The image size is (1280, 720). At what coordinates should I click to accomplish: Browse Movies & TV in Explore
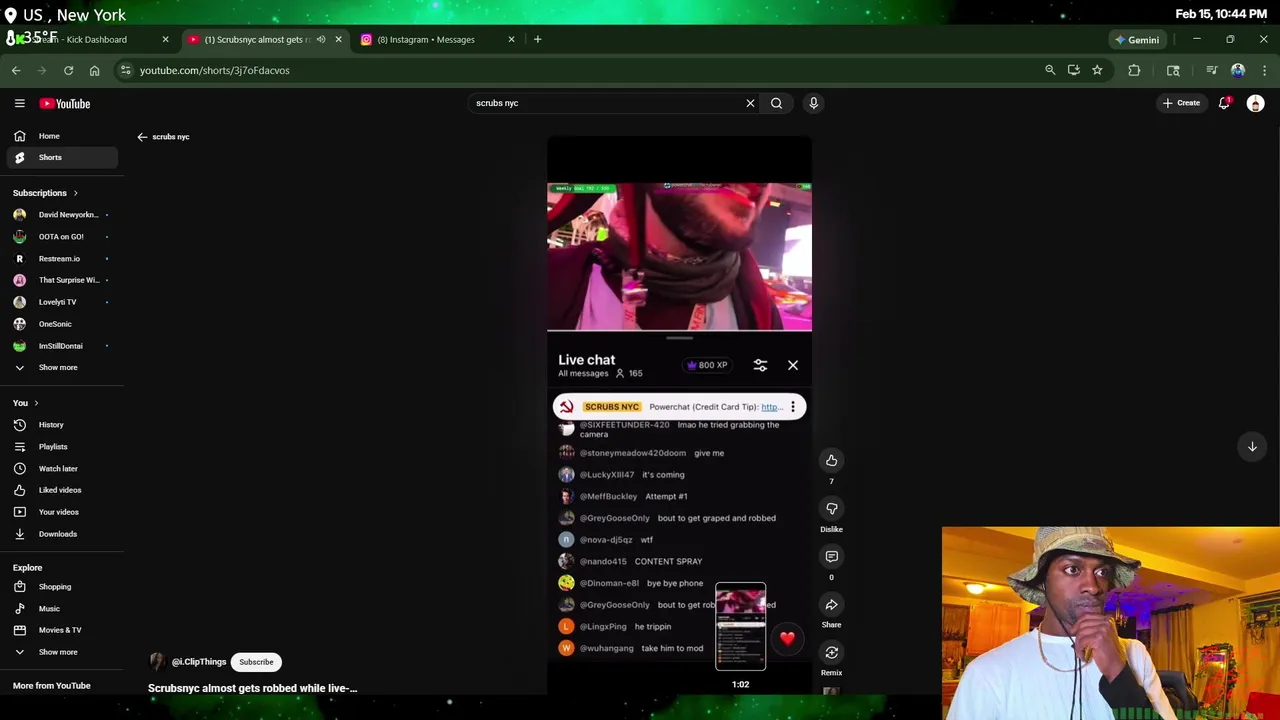(60, 630)
